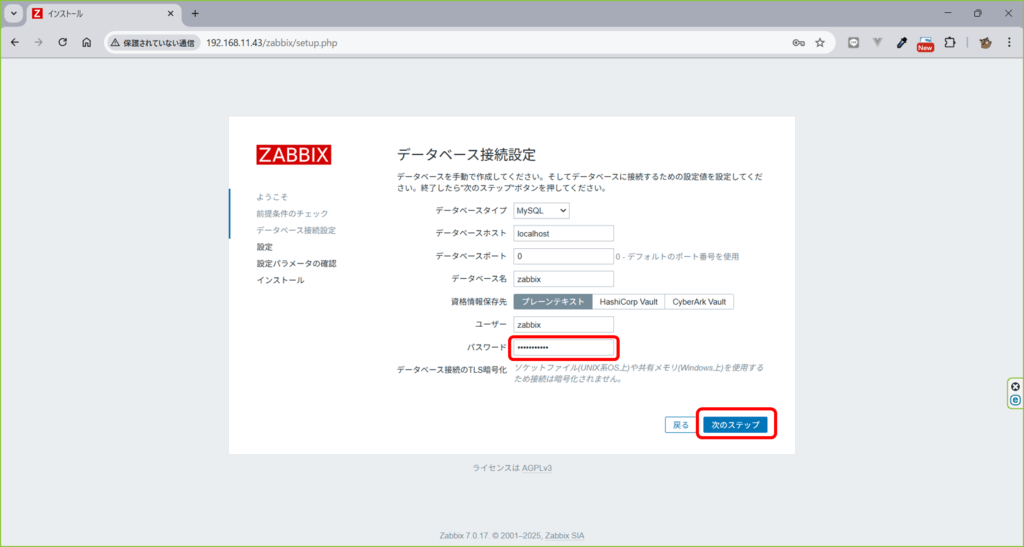Select プレーンテキスト credential storage
The height and width of the screenshot is (547, 1024).
(x=552, y=302)
